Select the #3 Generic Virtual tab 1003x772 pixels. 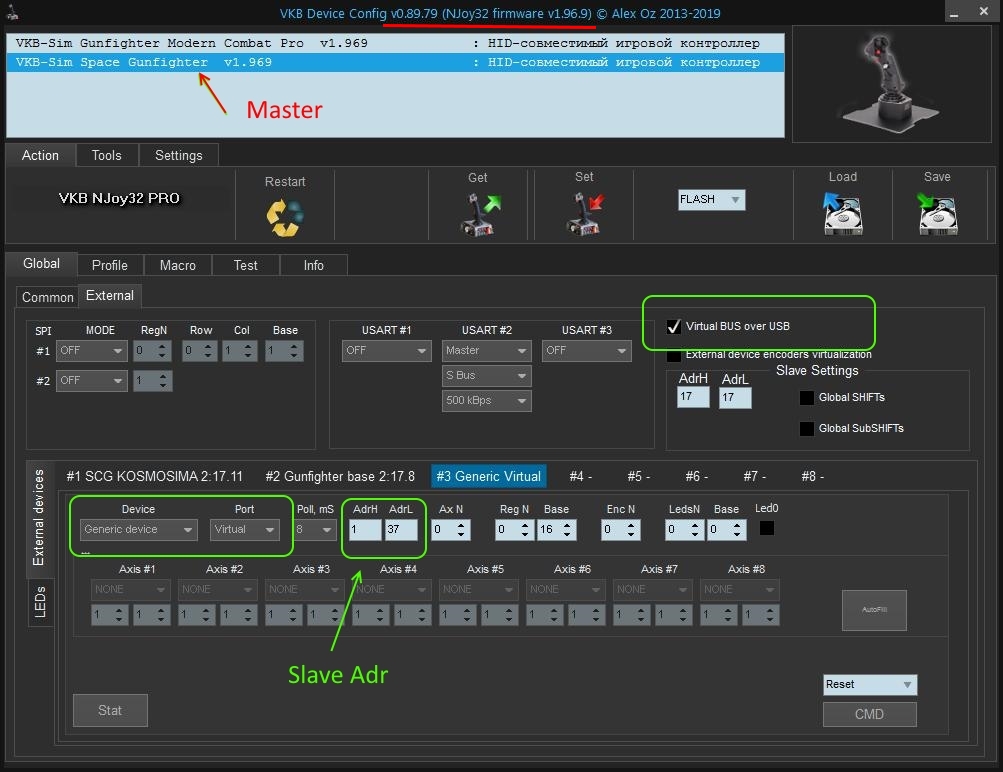[488, 476]
